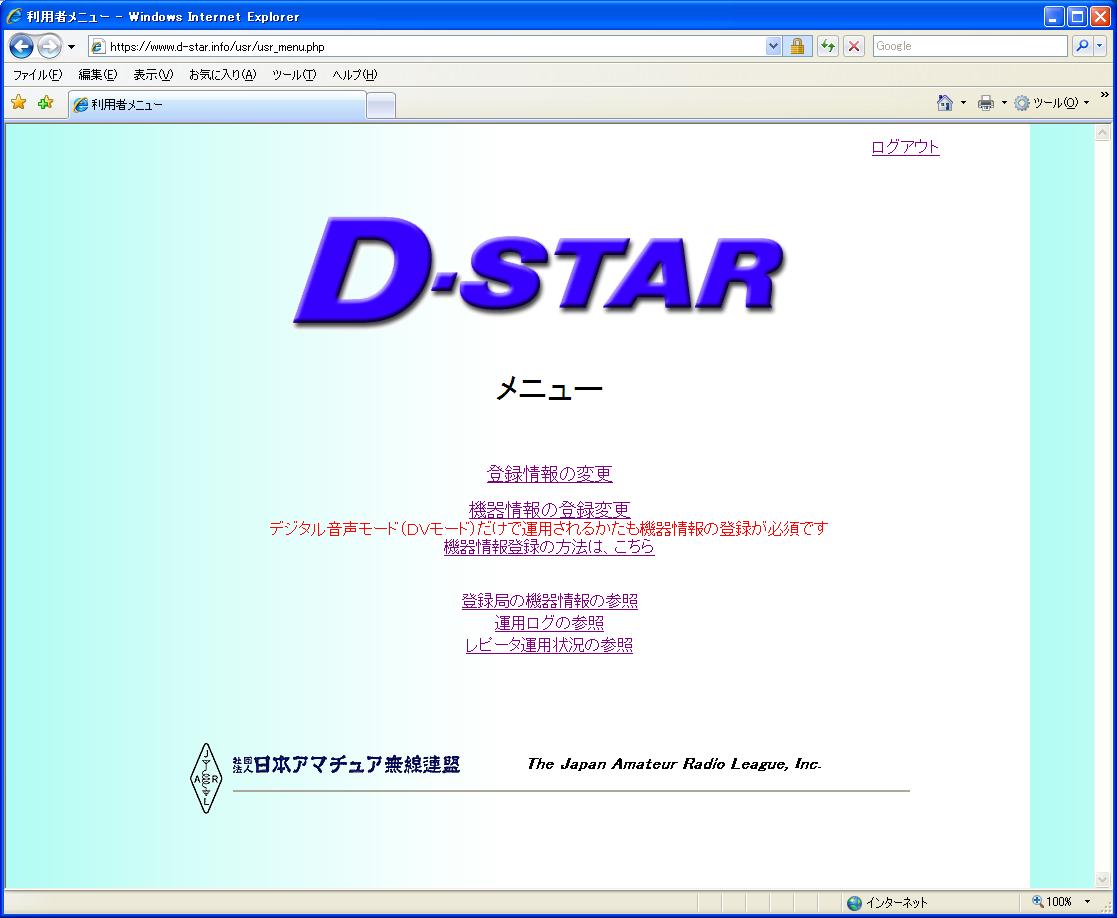The image size is (1117, 918).
Task: Open the お気に入り(A) menu
Action: coord(222,75)
